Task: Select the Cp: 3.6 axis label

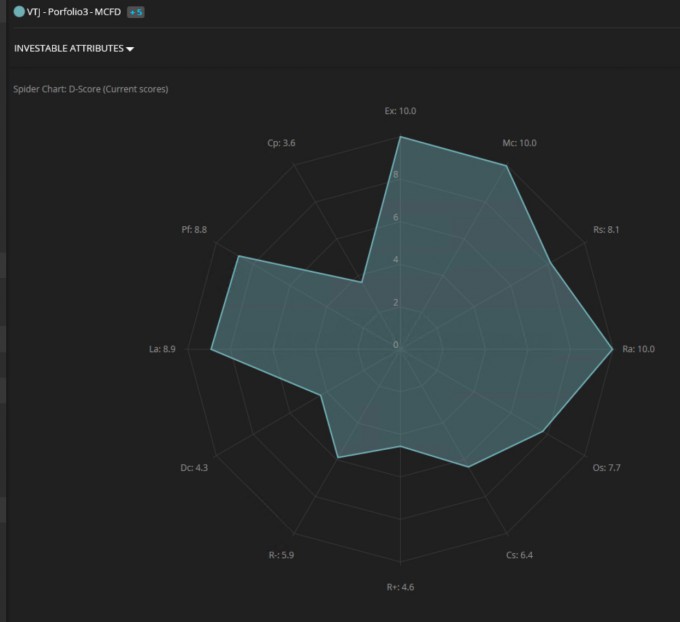Action: click(281, 143)
